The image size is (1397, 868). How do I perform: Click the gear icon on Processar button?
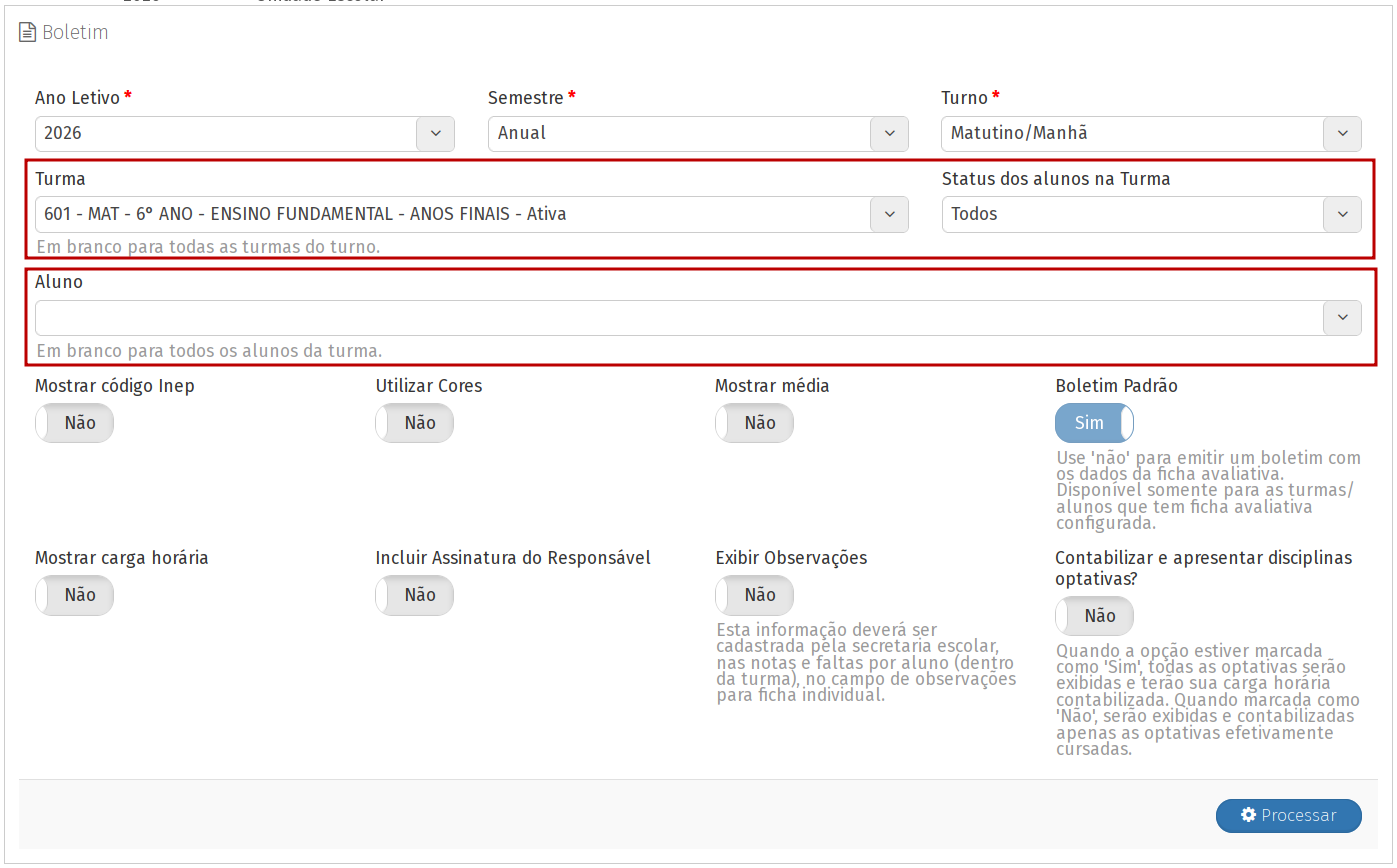coord(1248,815)
